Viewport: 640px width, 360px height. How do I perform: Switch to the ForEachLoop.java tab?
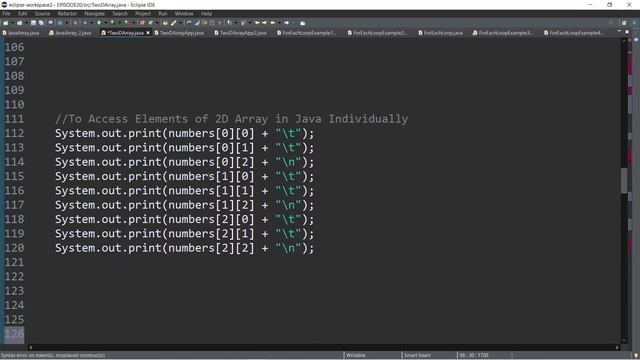(x=440, y=33)
